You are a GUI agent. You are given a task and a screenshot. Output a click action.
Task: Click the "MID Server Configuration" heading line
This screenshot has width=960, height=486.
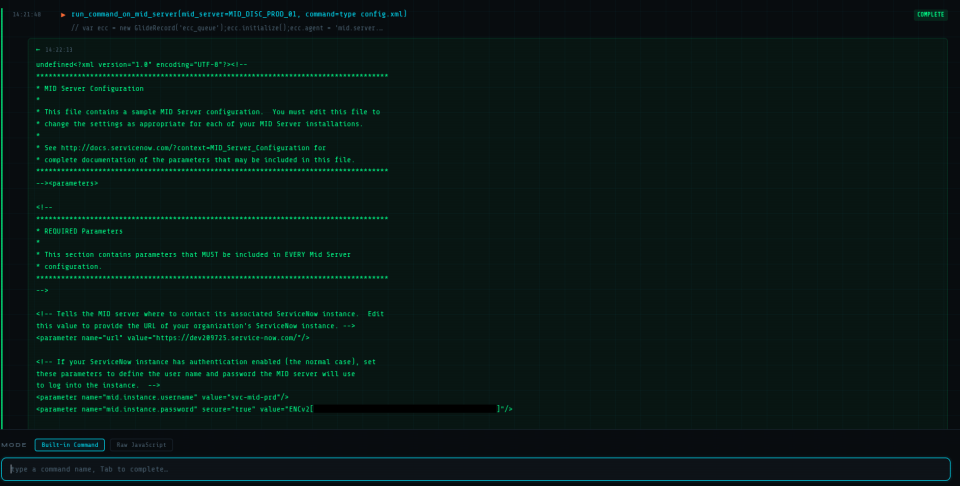coord(90,88)
